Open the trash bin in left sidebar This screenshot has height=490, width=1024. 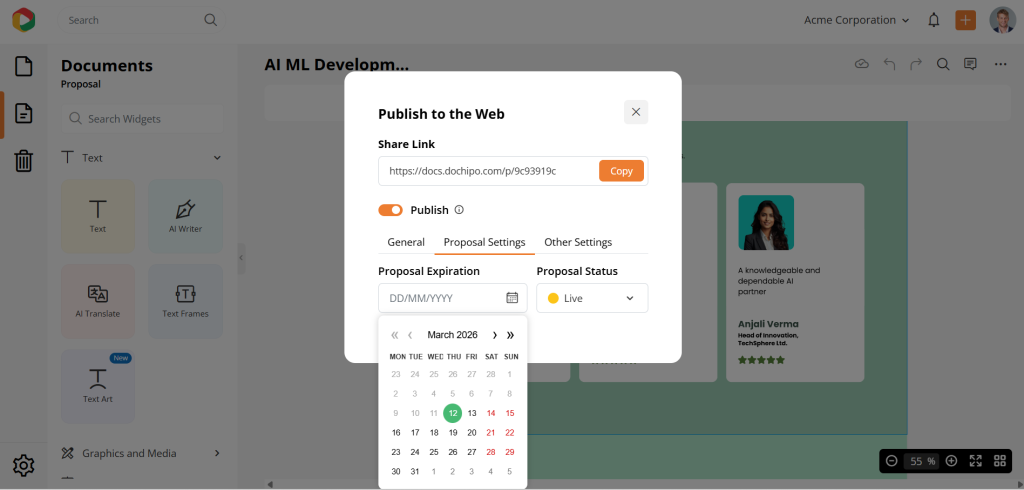point(24,161)
